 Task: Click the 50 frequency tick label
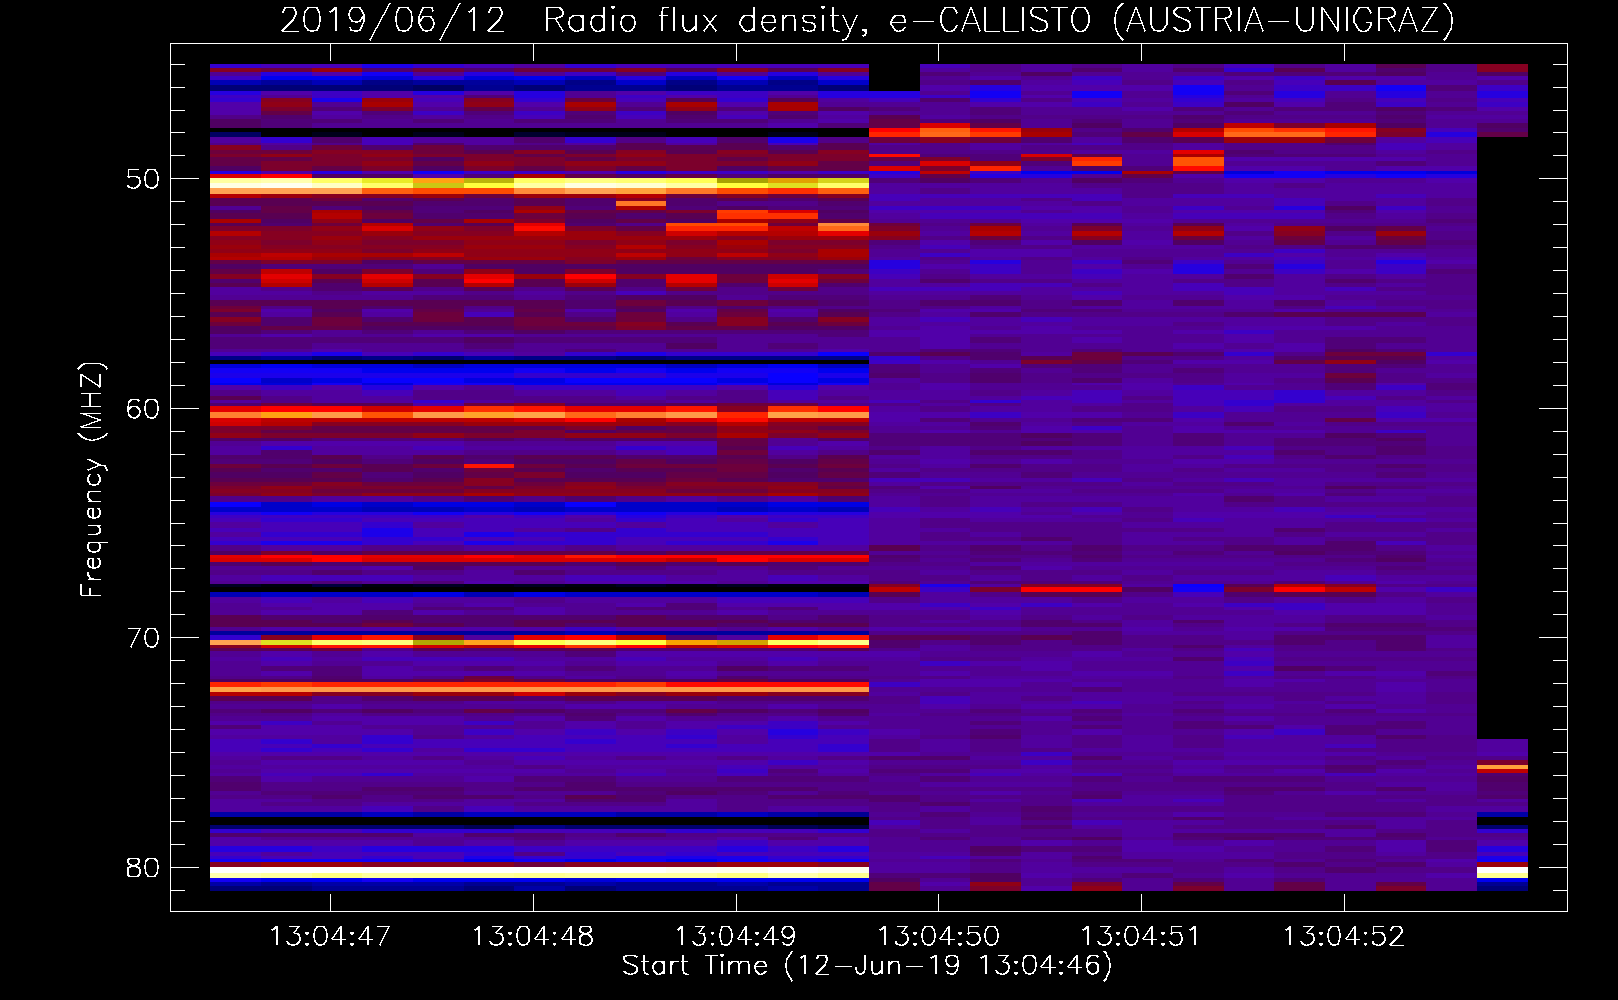[143, 179]
